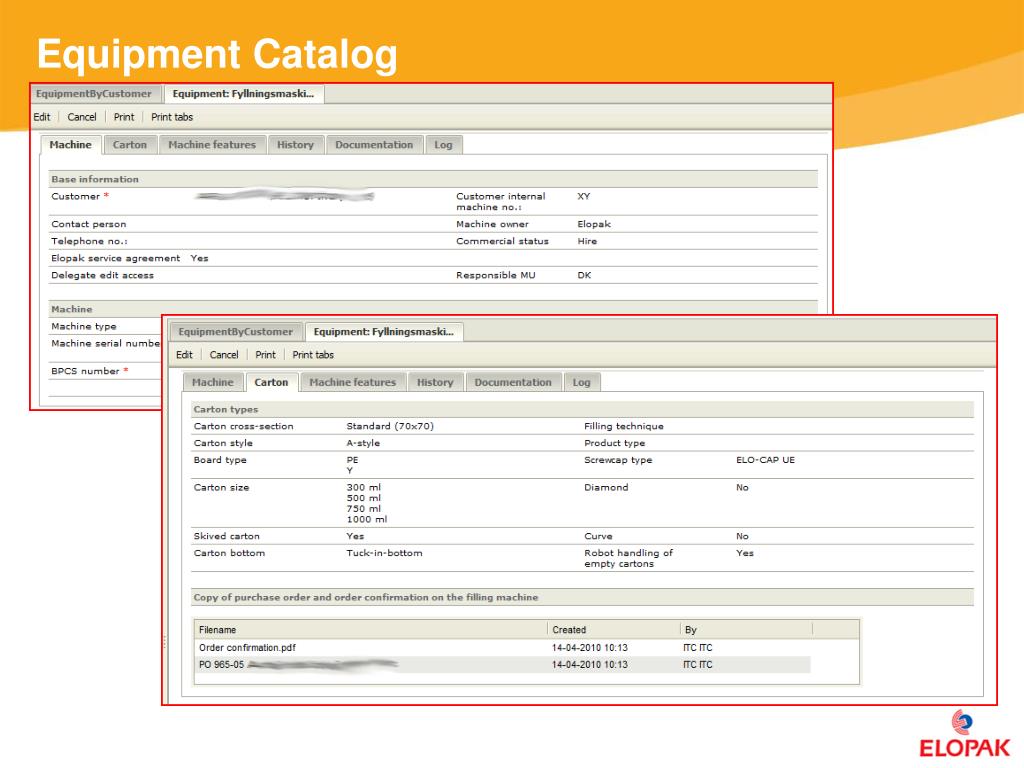The width and height of the screenshot is (1024, 768).
Task: Click Curve value No
Action: point(743,536)
